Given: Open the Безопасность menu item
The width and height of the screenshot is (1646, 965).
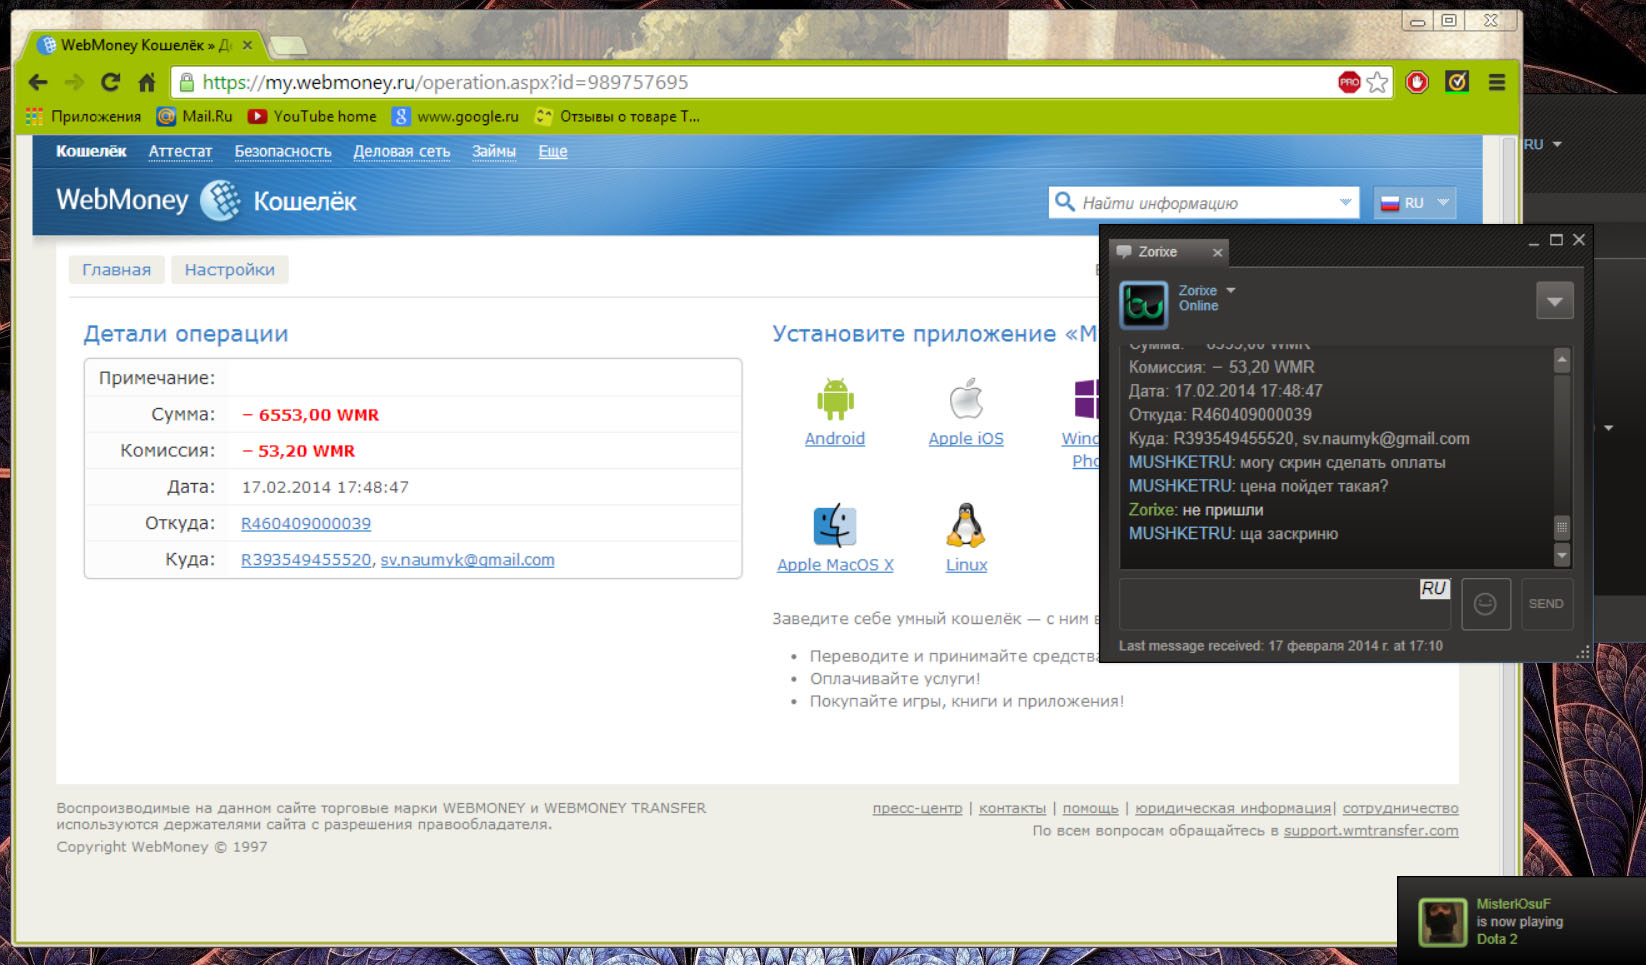Looking at the screenshot, I should (x=283, y=151).
